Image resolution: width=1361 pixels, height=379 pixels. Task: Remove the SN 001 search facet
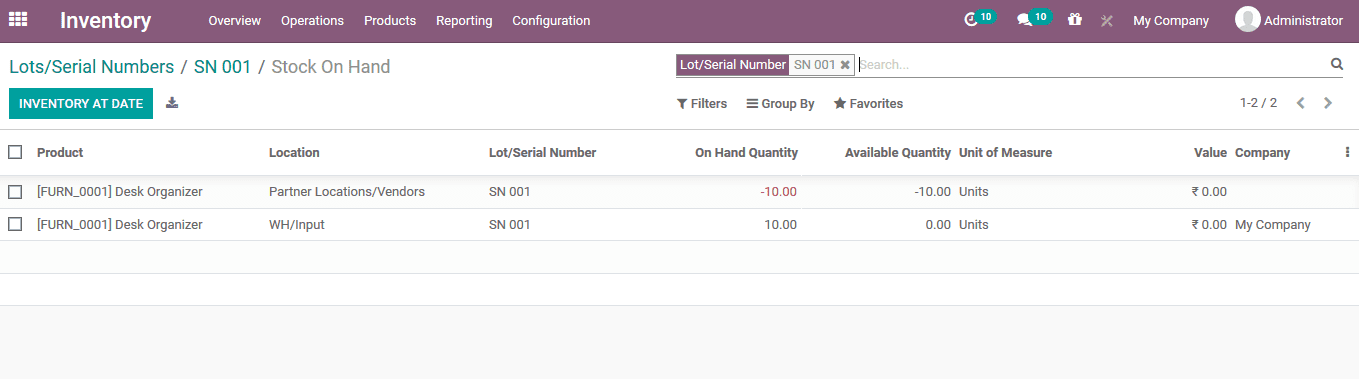[x=845, y=65]
